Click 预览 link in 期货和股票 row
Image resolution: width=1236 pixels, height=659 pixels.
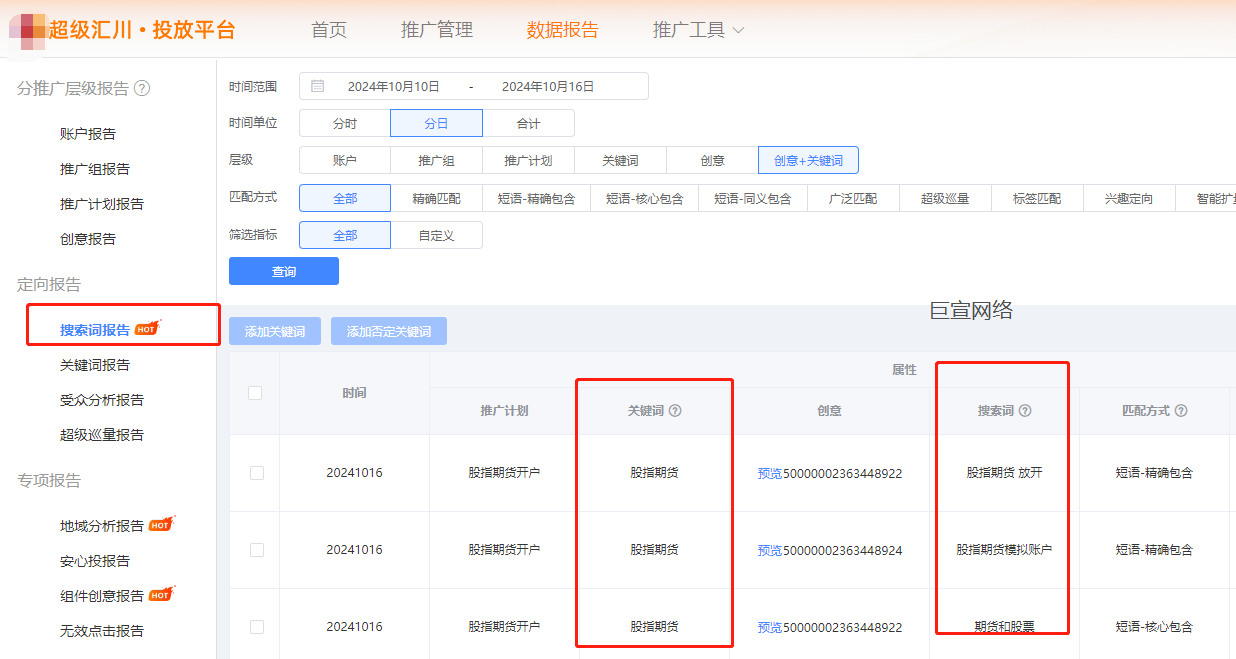click(770, 627)
